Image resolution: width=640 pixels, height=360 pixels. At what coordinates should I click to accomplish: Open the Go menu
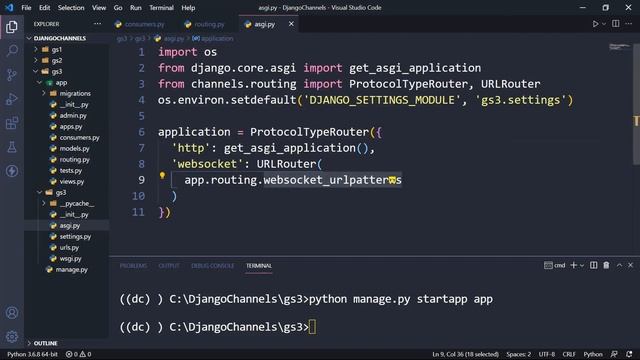[118, 8]
